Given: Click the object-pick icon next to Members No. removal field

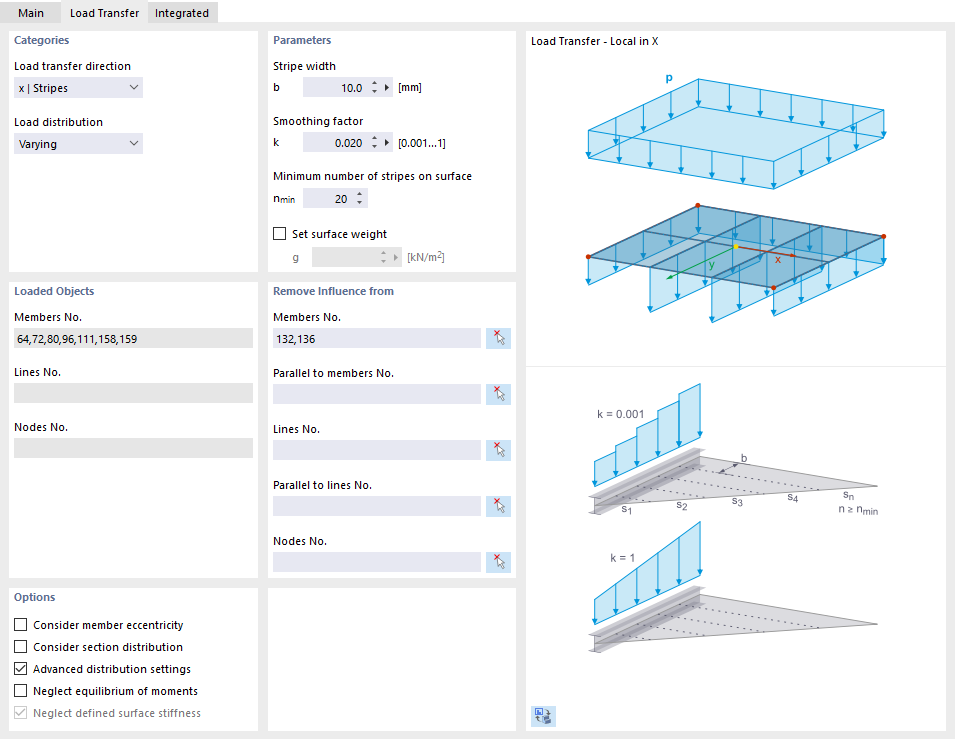Looking at the screenshot, I should pyautogui.click(x=498, y=338).
